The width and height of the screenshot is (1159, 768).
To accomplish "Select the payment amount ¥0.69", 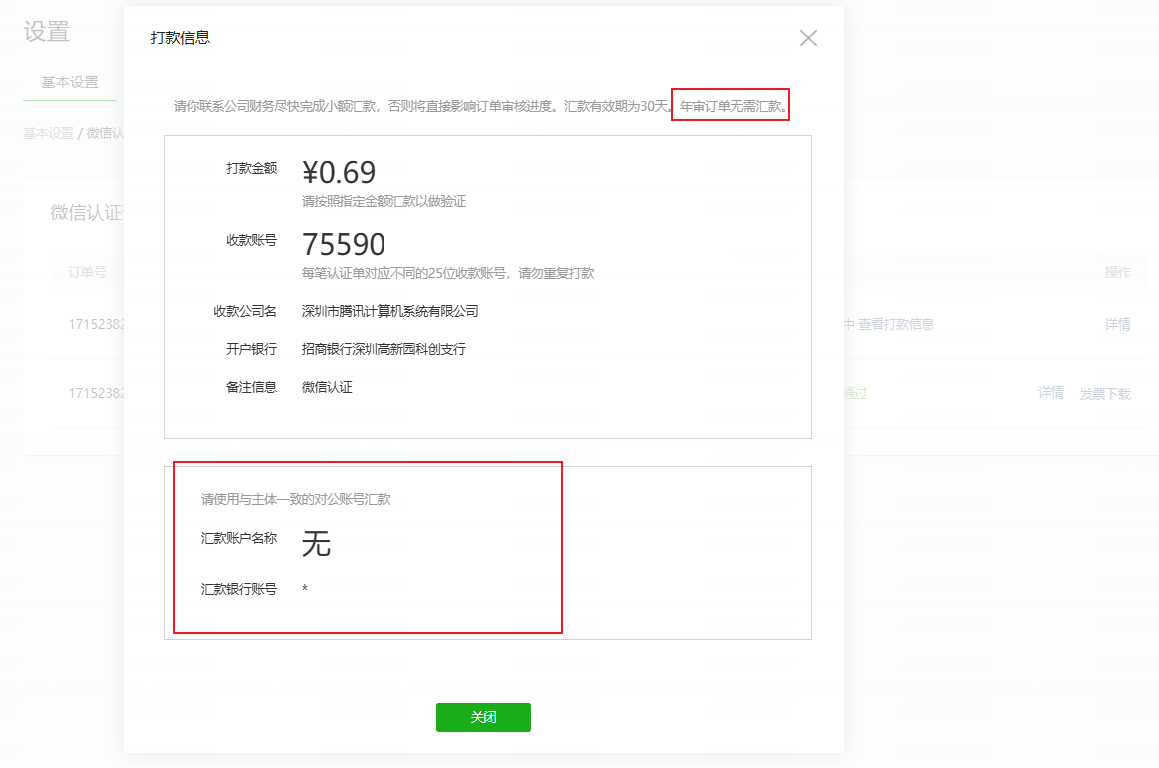I will pyautogui.click(x=339, y=172).
